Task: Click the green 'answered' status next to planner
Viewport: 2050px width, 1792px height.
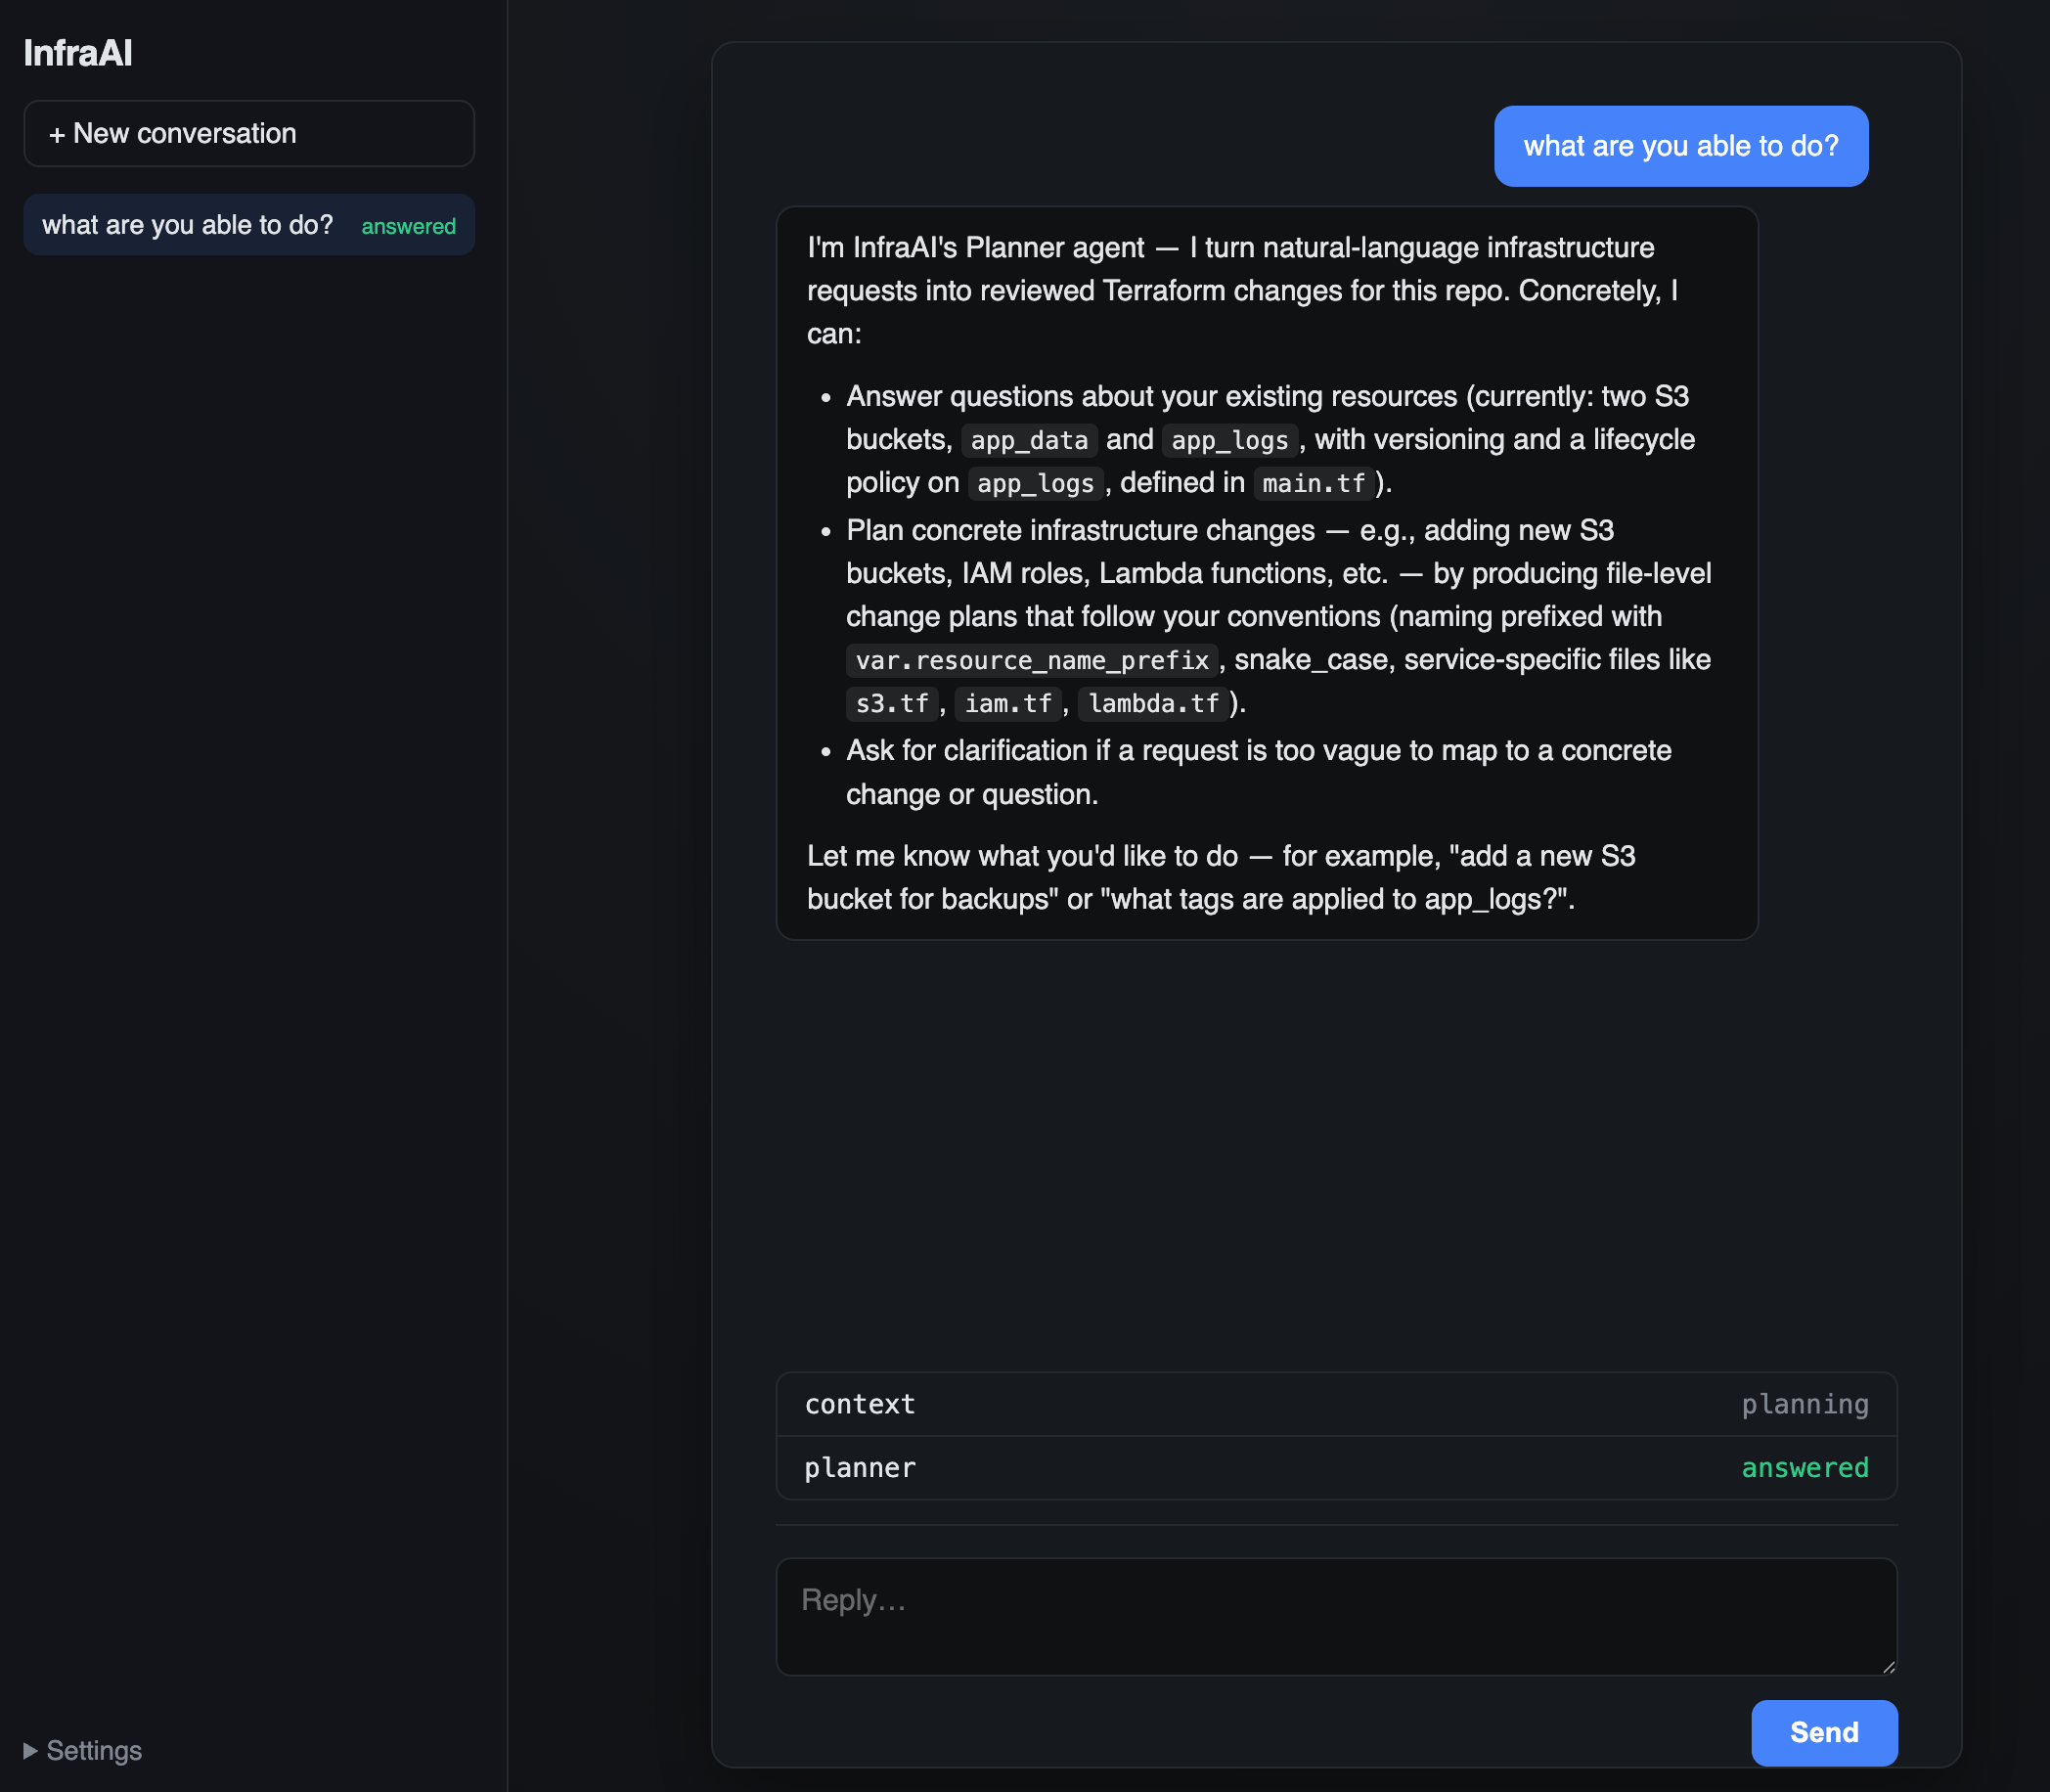Action: 1804,1468
